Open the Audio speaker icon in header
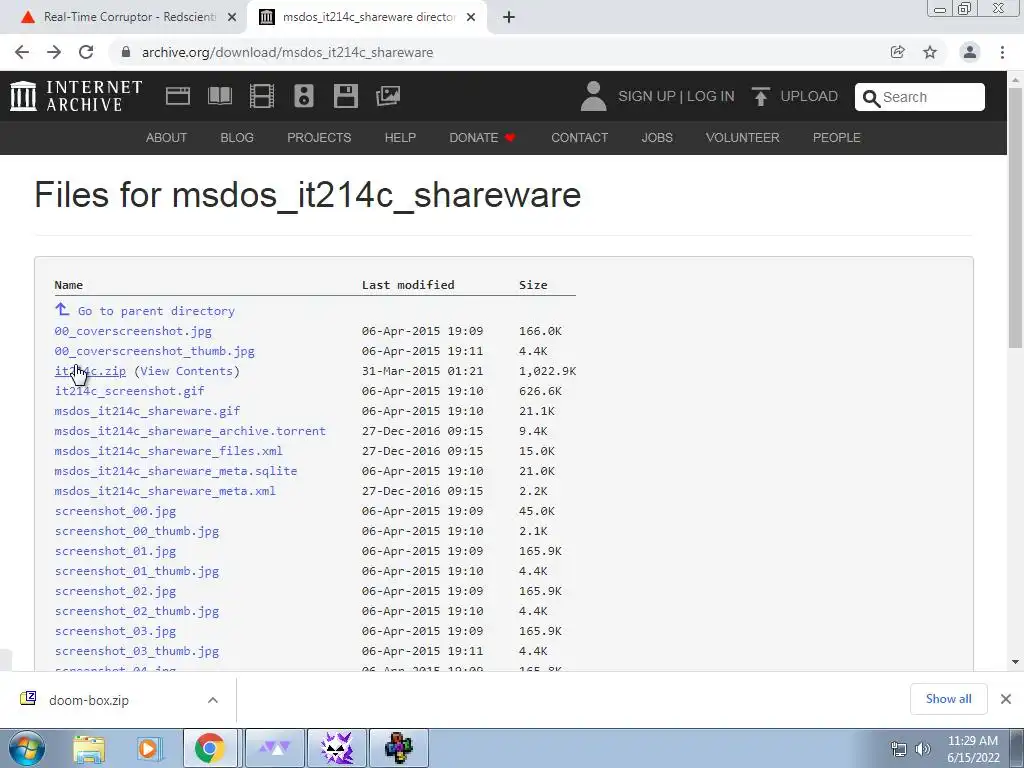 click(x=304, y=96)
